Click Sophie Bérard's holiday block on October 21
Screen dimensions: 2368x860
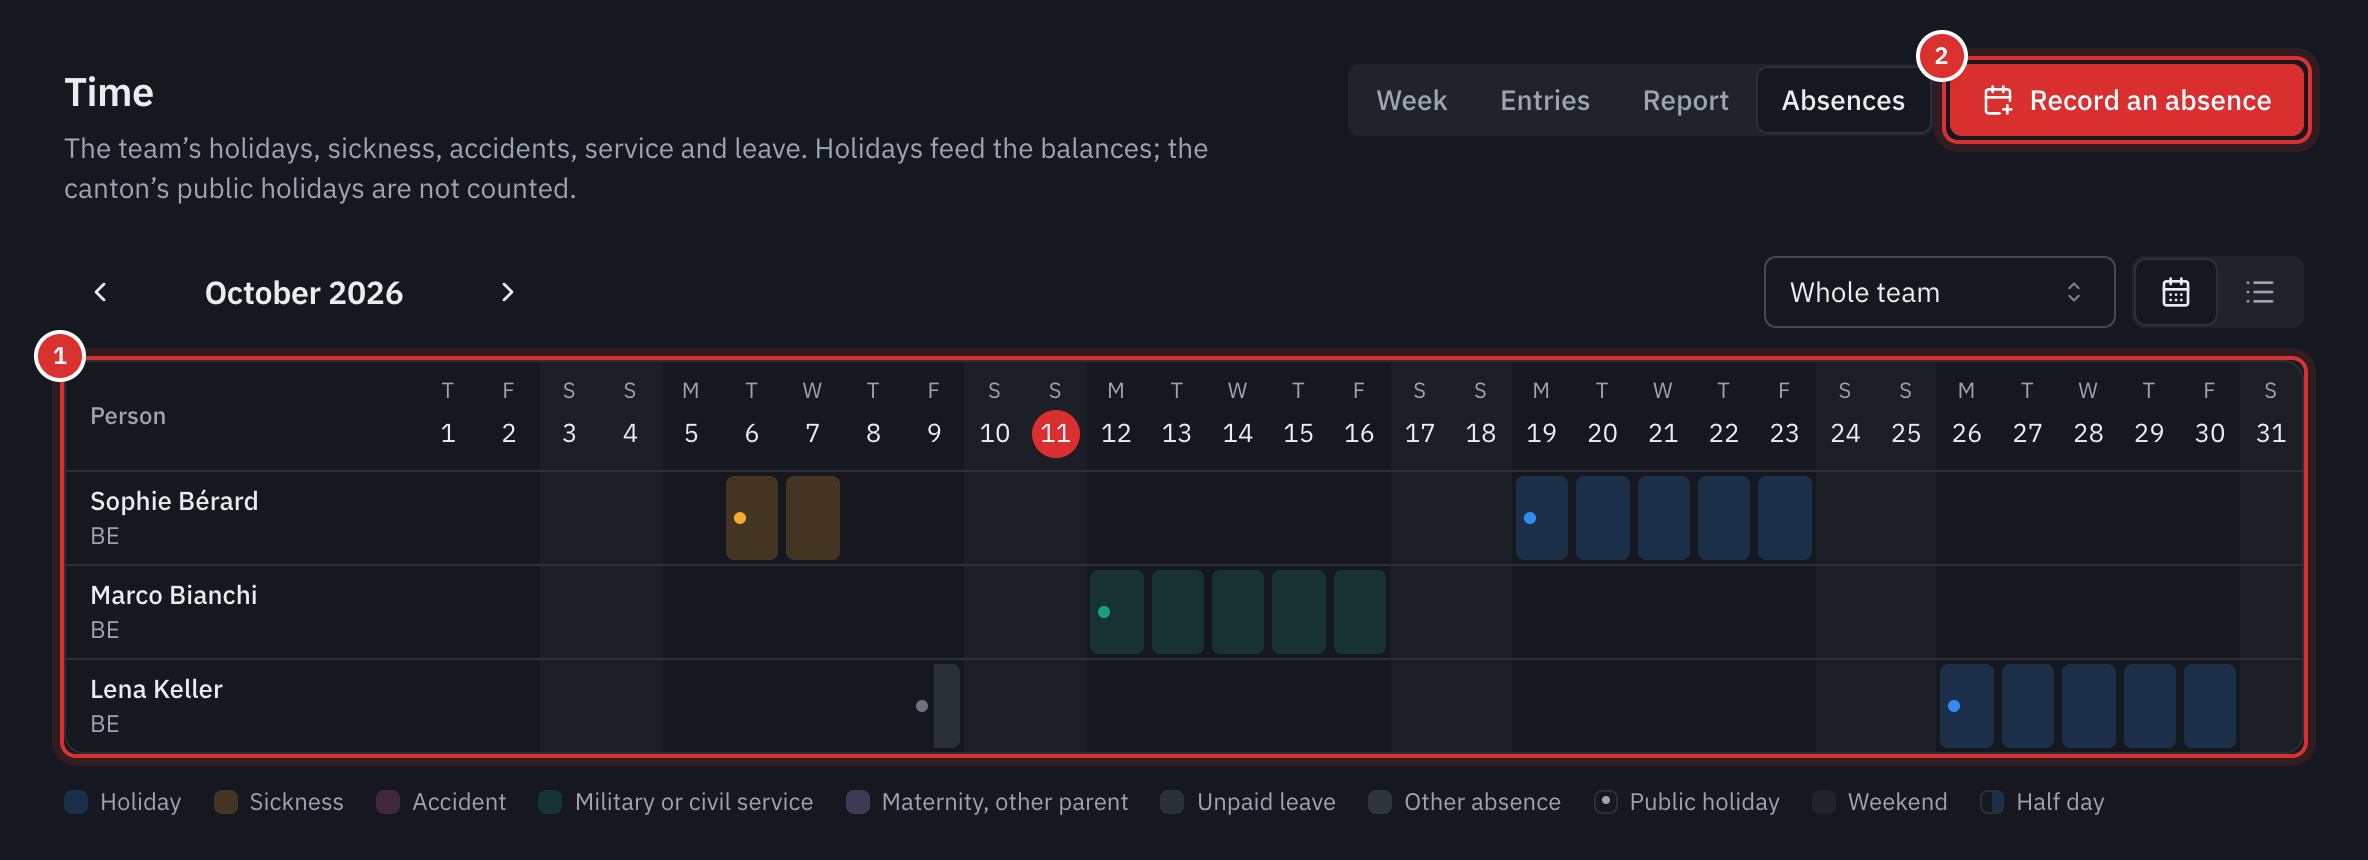pyautogui.click(x=1664, y=518)
